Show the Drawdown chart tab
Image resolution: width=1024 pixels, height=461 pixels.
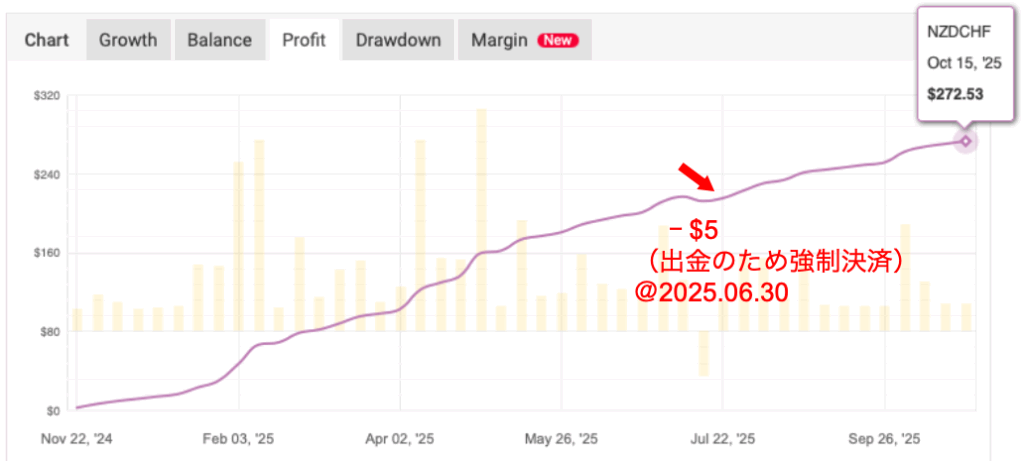pos(398,40)
